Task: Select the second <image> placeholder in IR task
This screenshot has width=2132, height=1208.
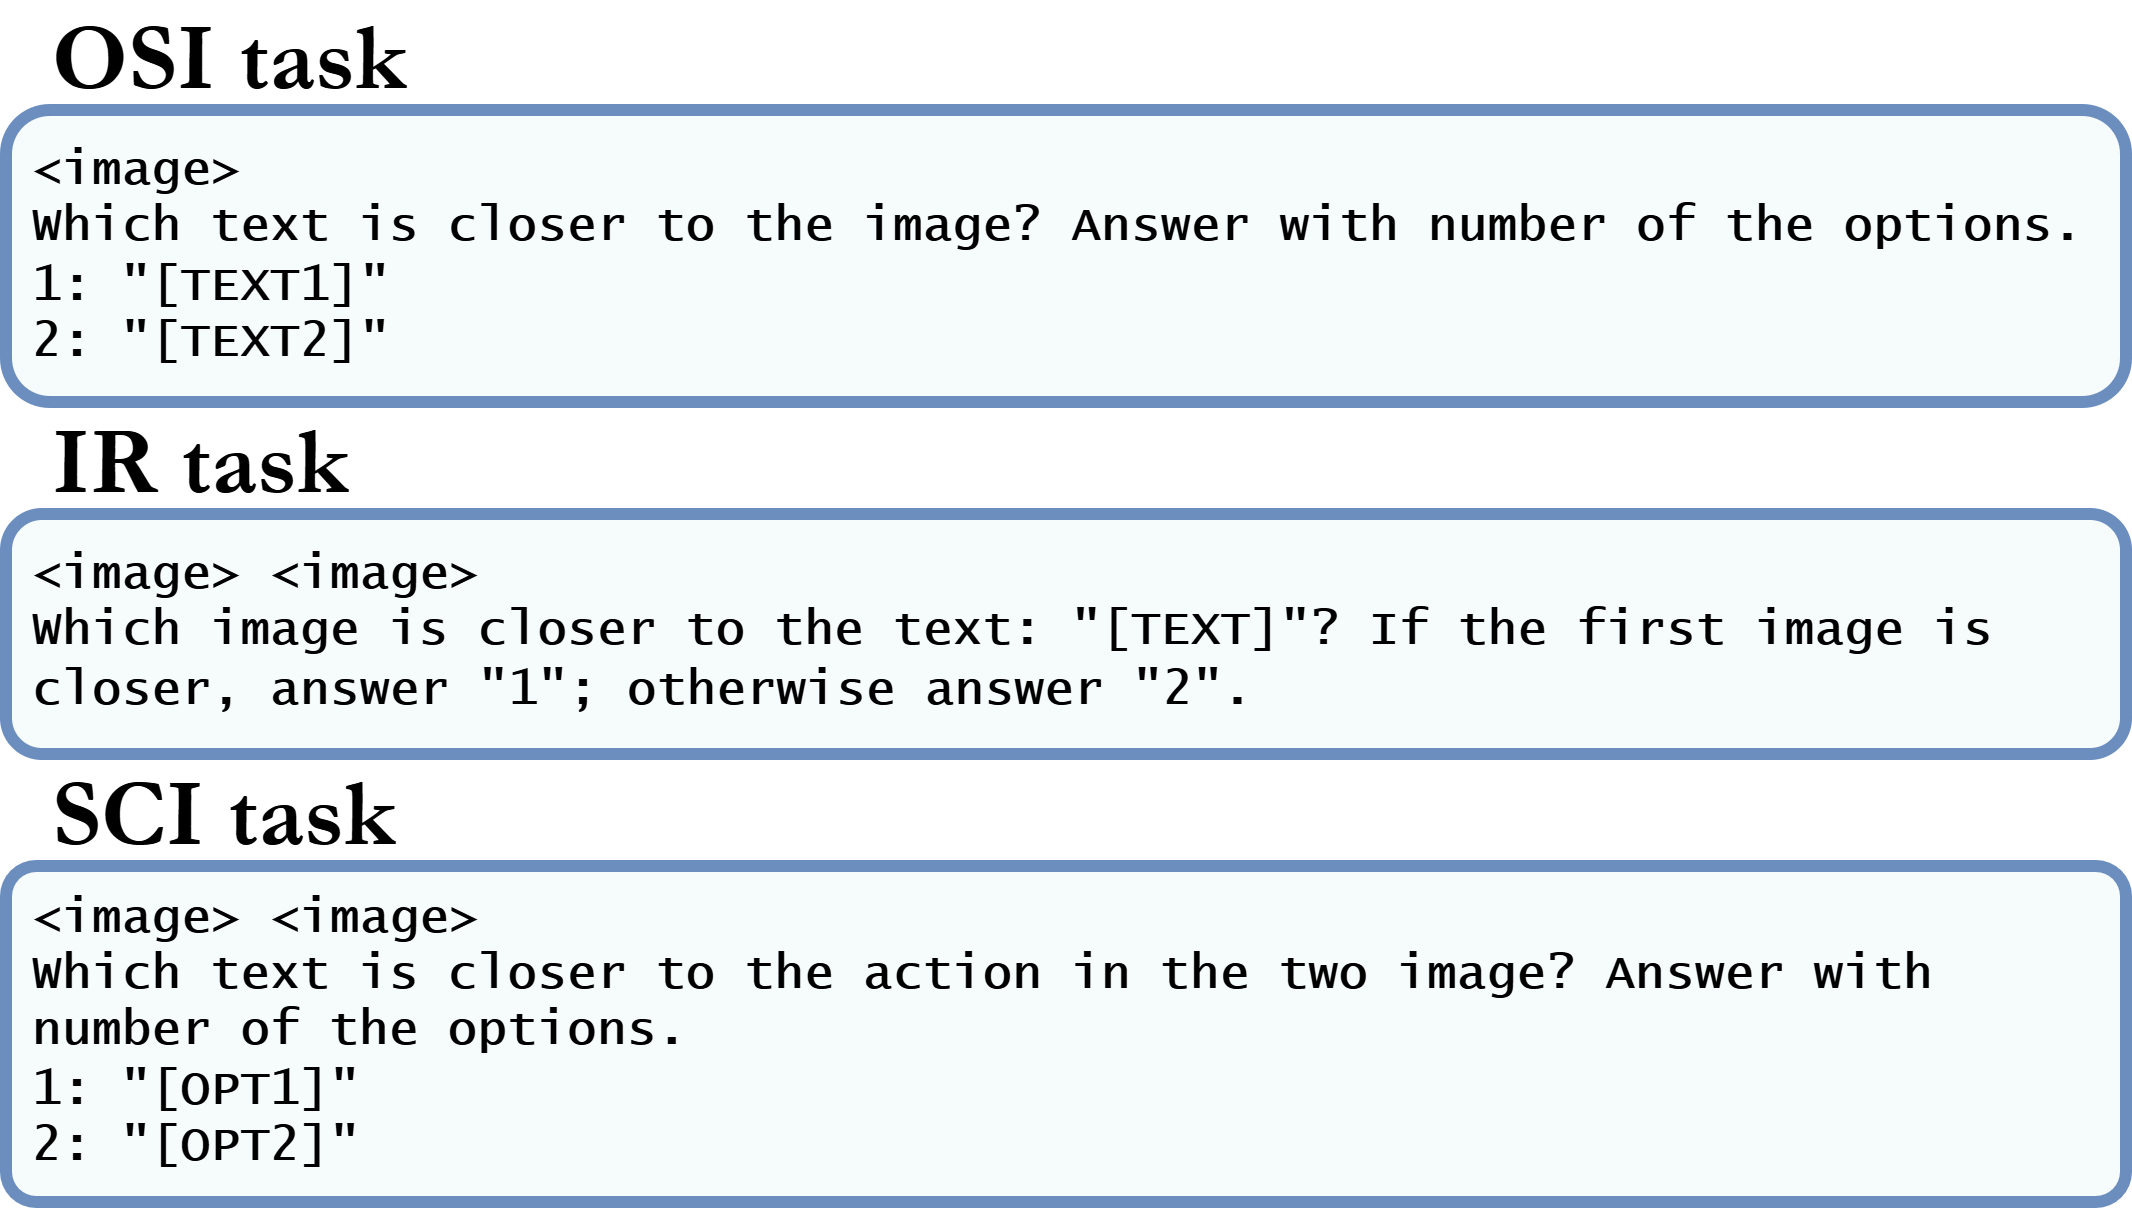Action: pyautogui.click(x=374, y=574)
